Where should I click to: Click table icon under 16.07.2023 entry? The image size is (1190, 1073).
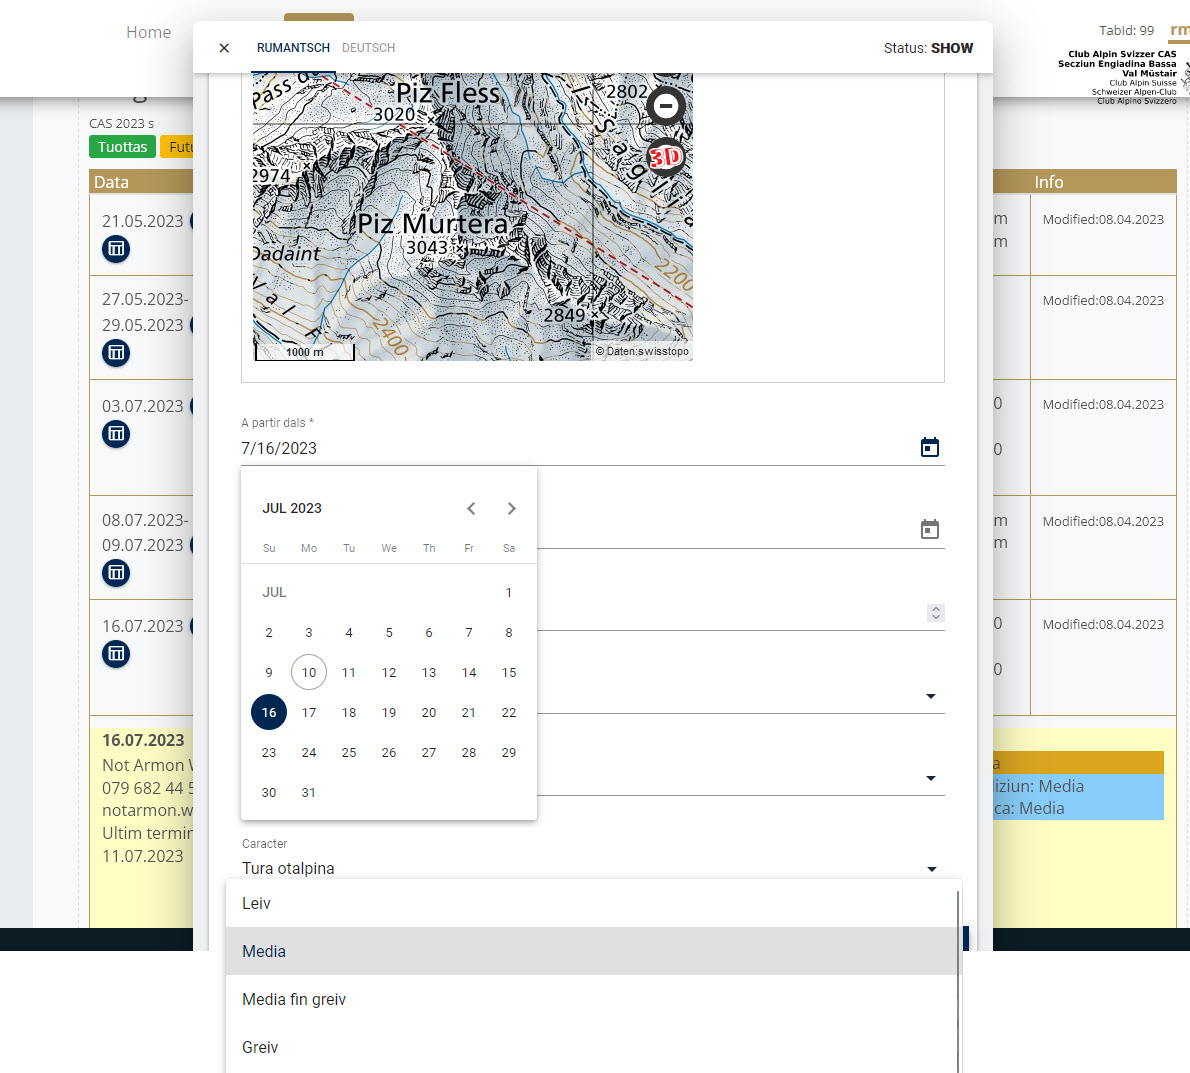tap(116, 654)
